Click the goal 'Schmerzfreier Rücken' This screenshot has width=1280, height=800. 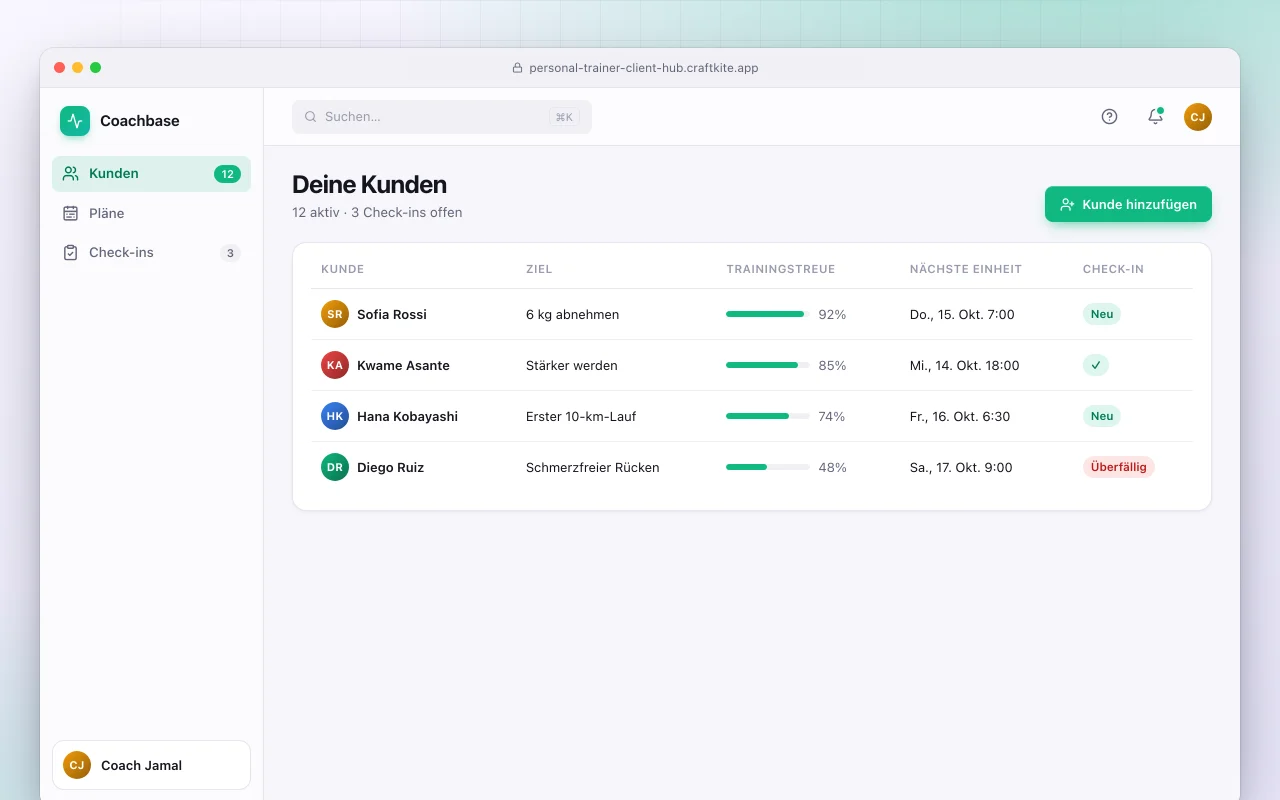[x=593, y=467]
